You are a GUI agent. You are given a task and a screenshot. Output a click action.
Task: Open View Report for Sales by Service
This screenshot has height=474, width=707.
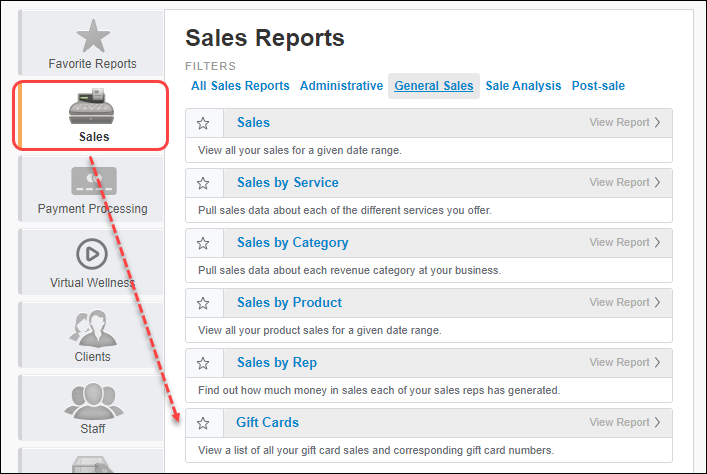625,183
